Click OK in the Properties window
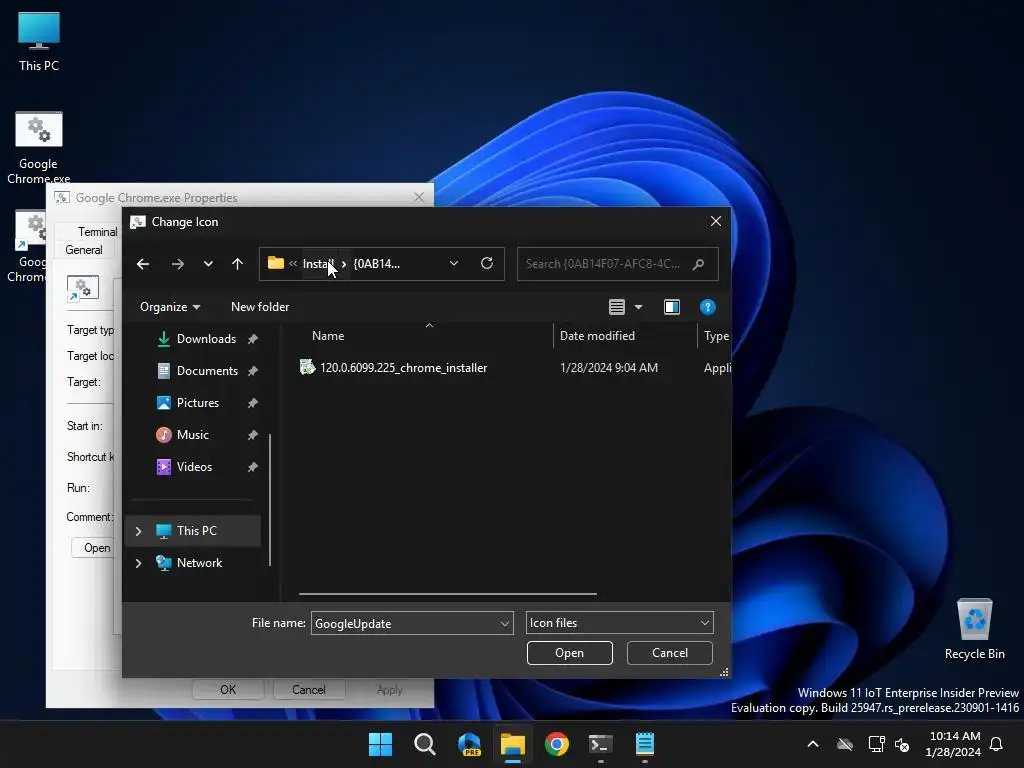The width and height of the screenshot is (1024, 768). [x=228, y=690]
